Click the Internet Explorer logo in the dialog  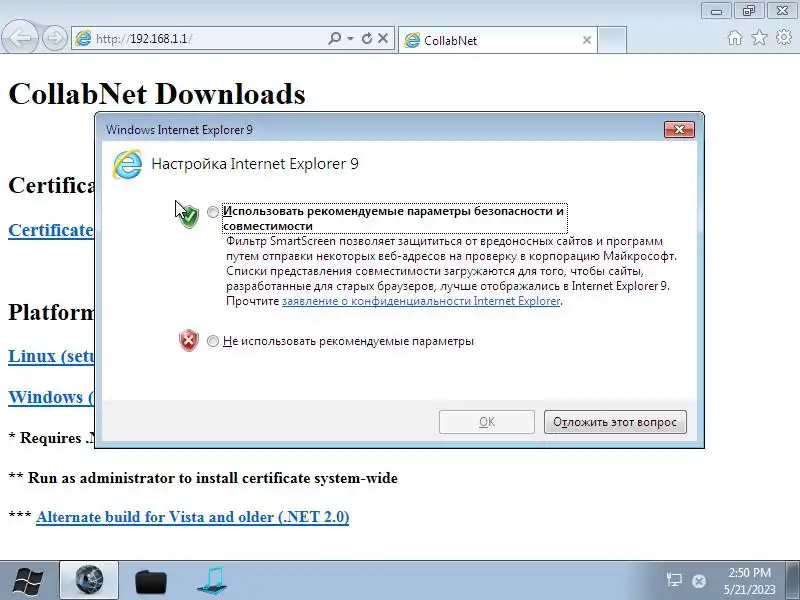coord(128,164)
